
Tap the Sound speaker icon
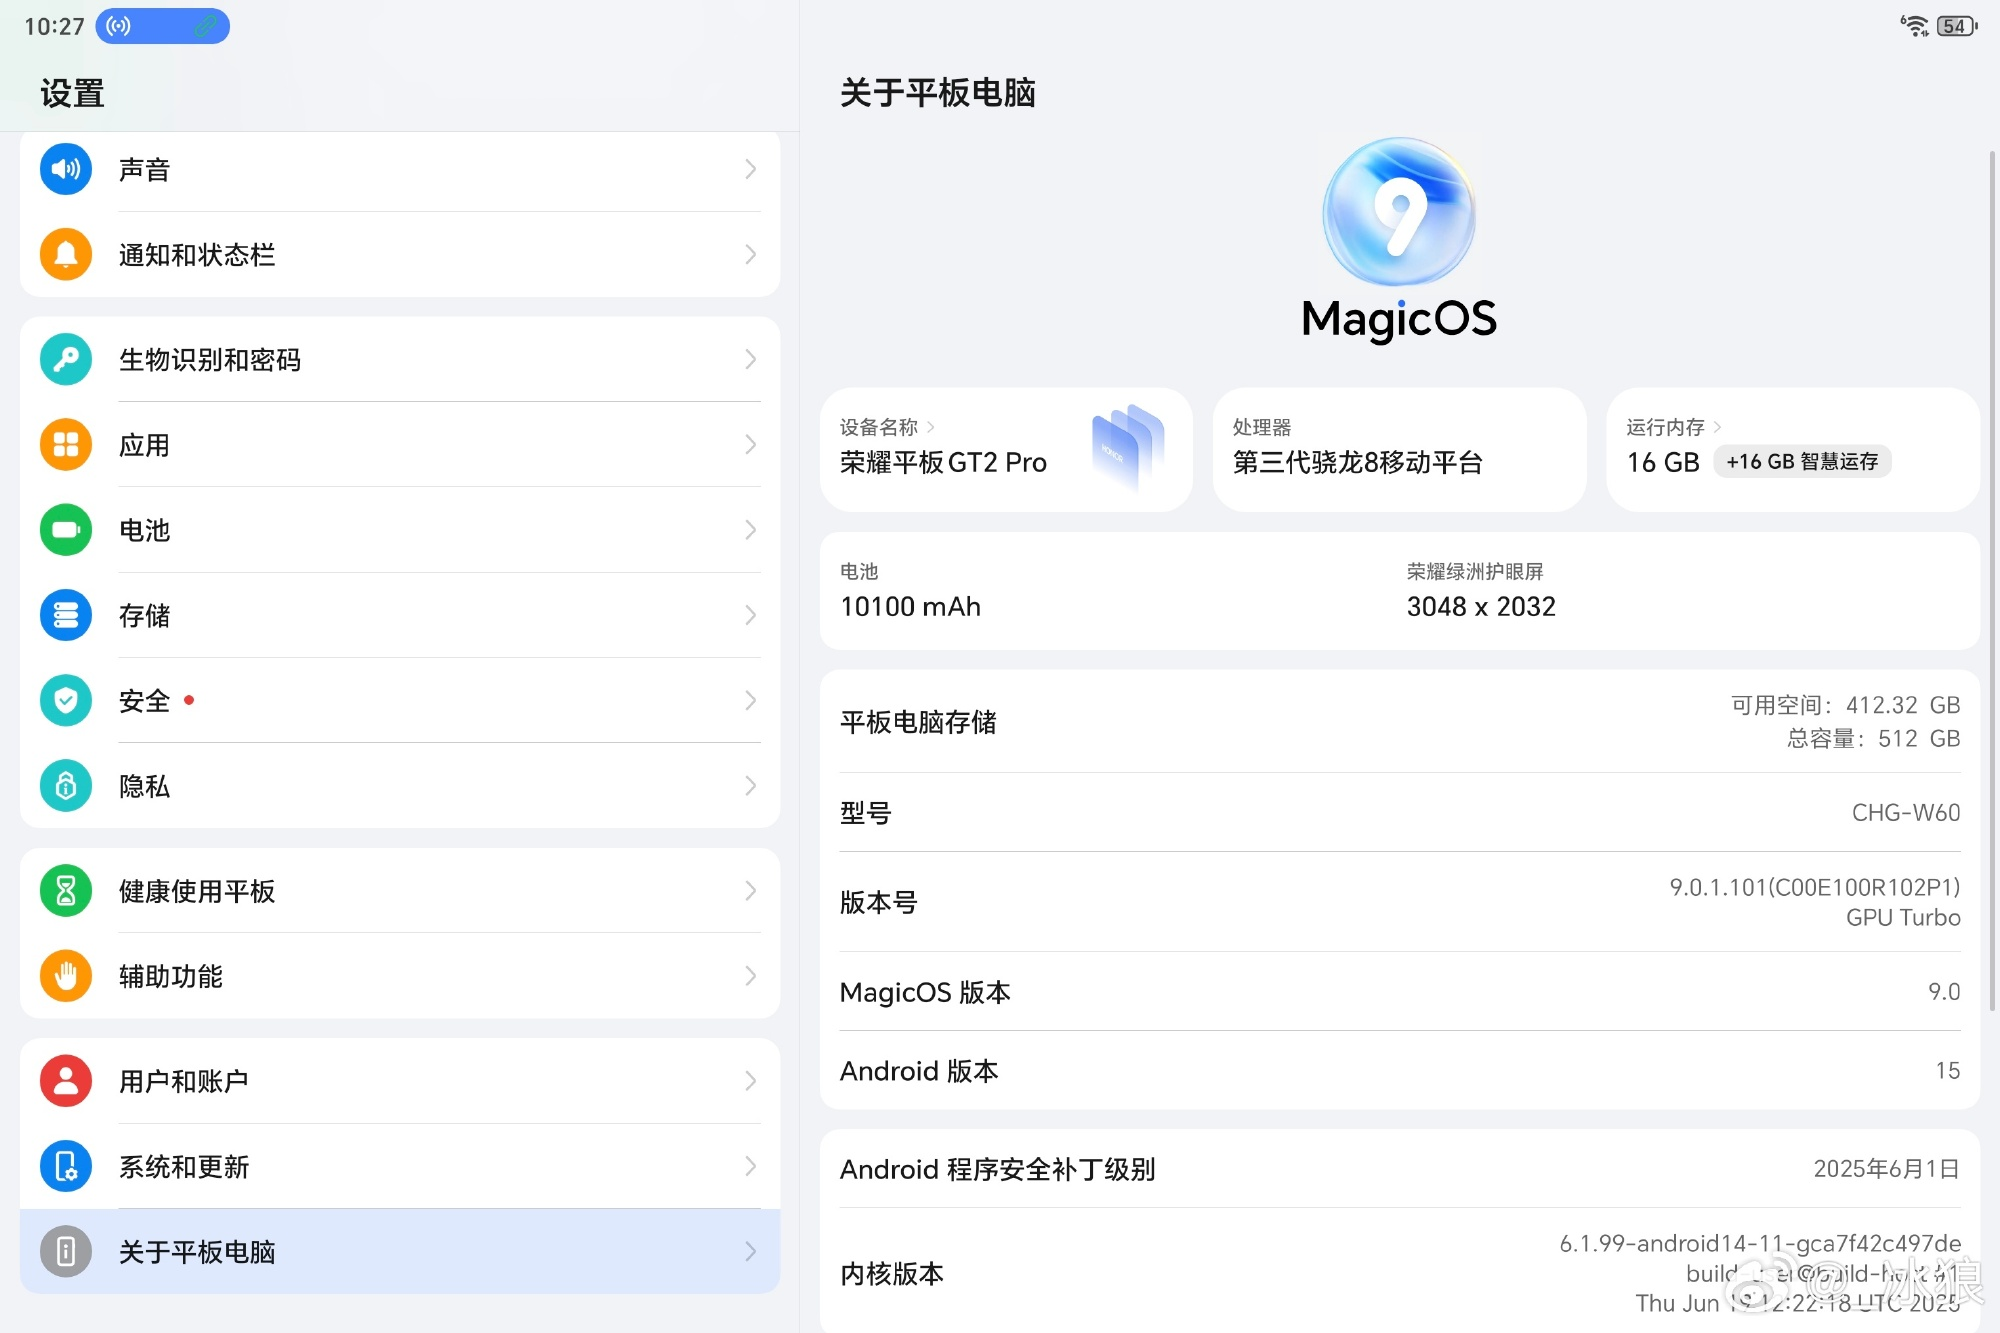point(66,169)
